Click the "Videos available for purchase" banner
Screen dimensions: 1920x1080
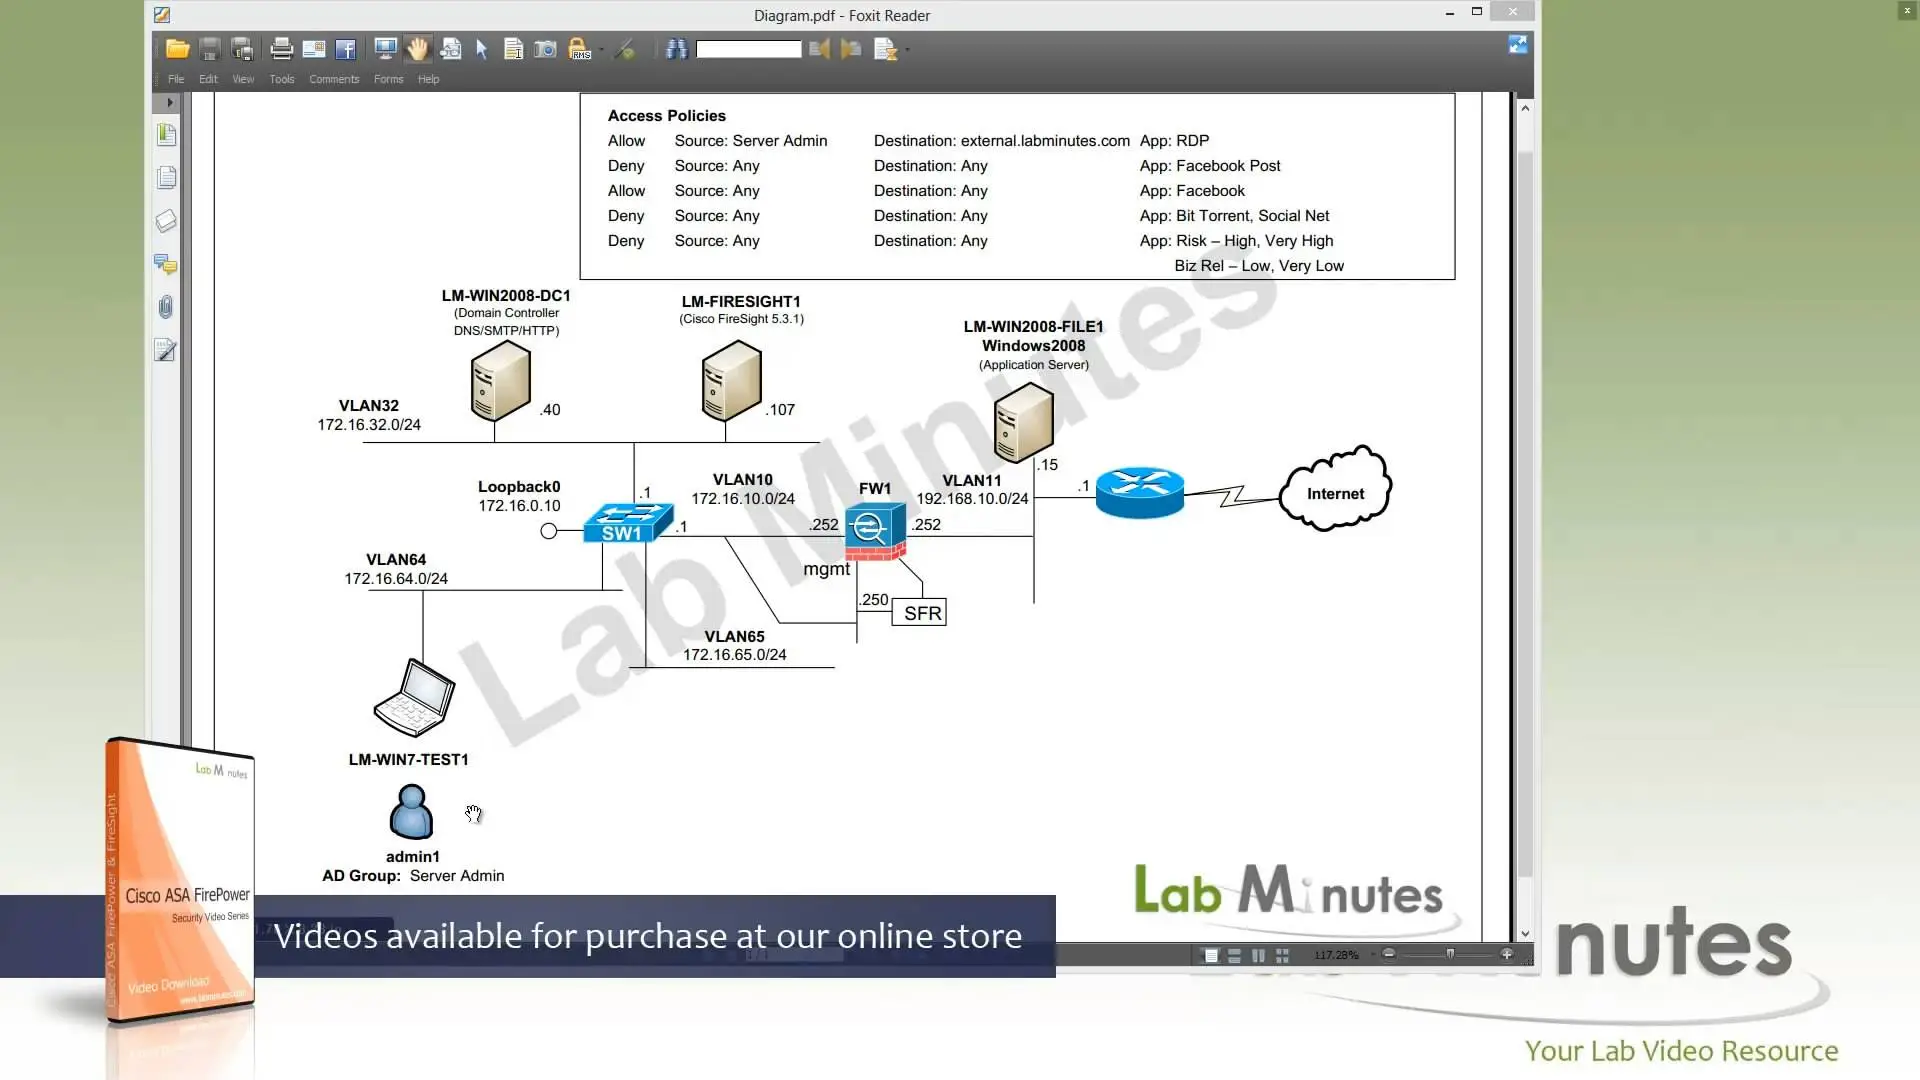click(x=648, y=936)
